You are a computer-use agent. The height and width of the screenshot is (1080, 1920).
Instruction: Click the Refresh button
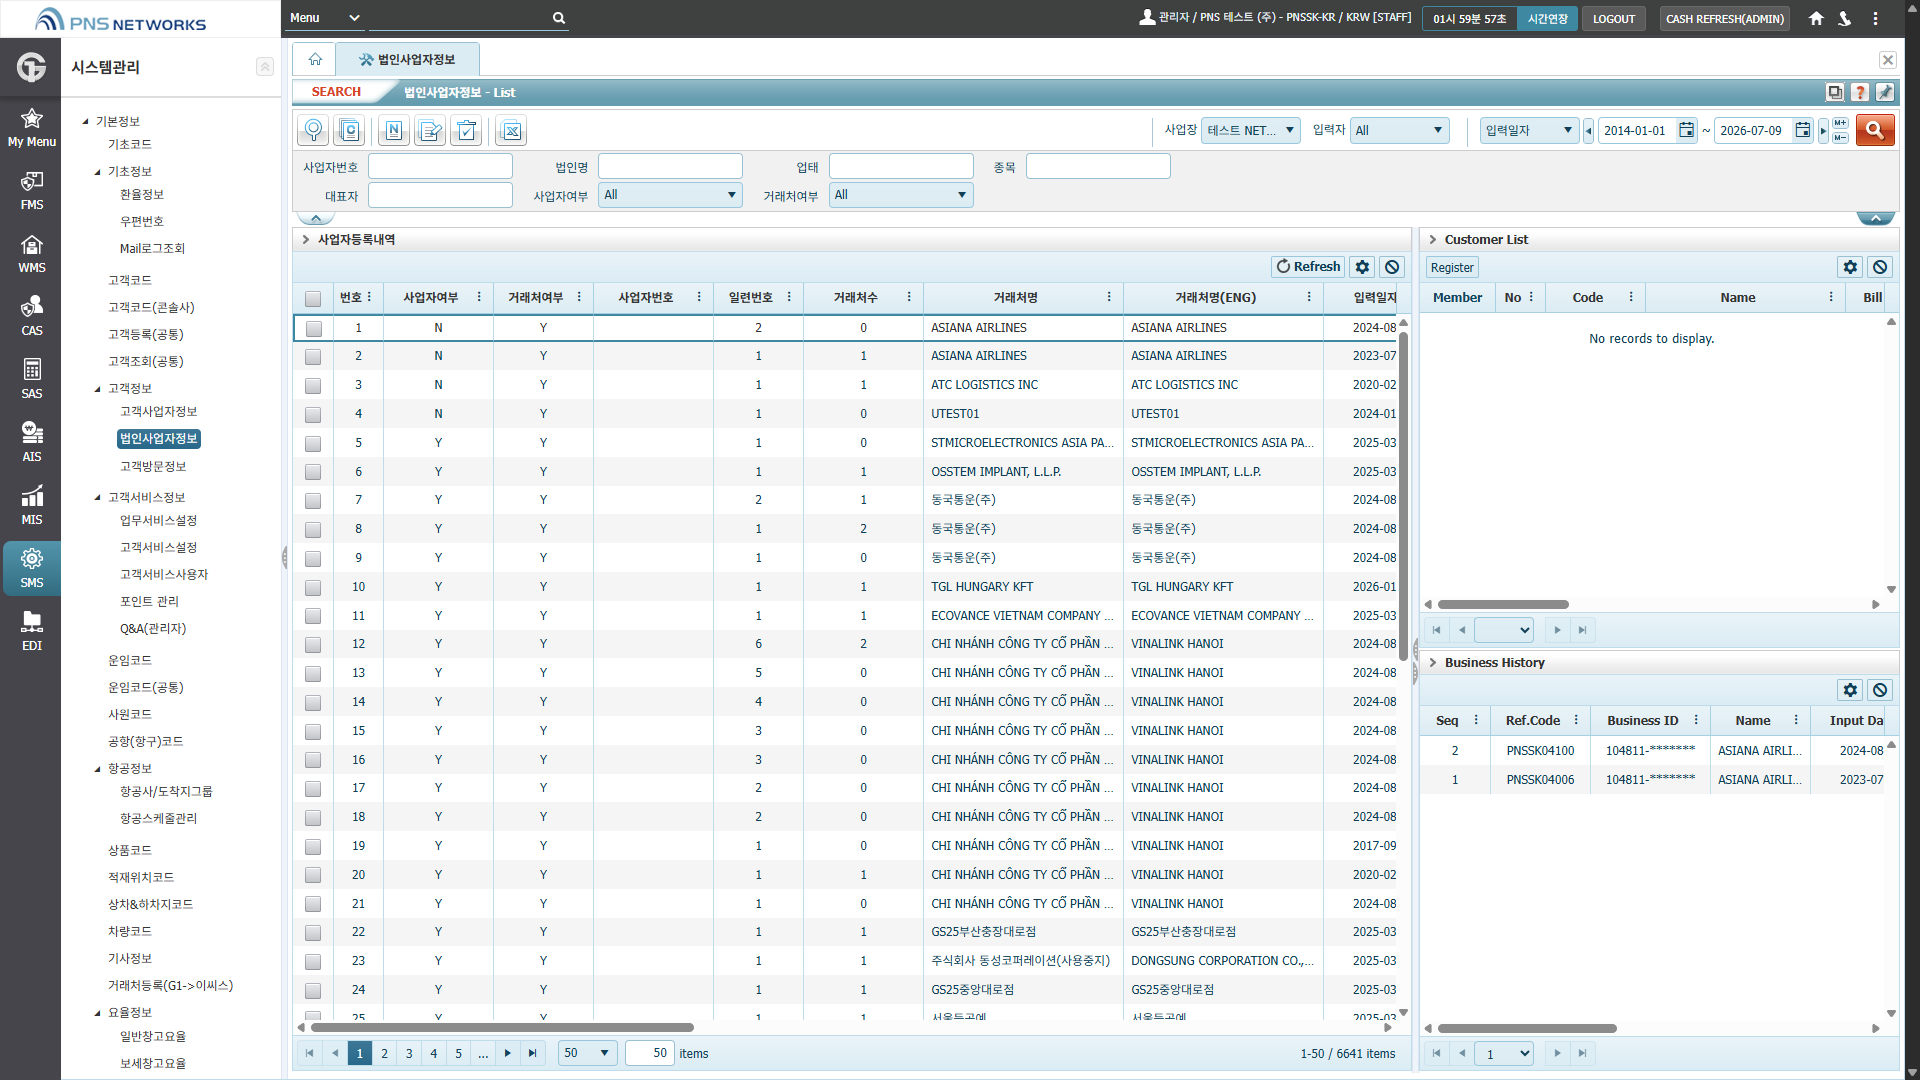point(1308,267)
